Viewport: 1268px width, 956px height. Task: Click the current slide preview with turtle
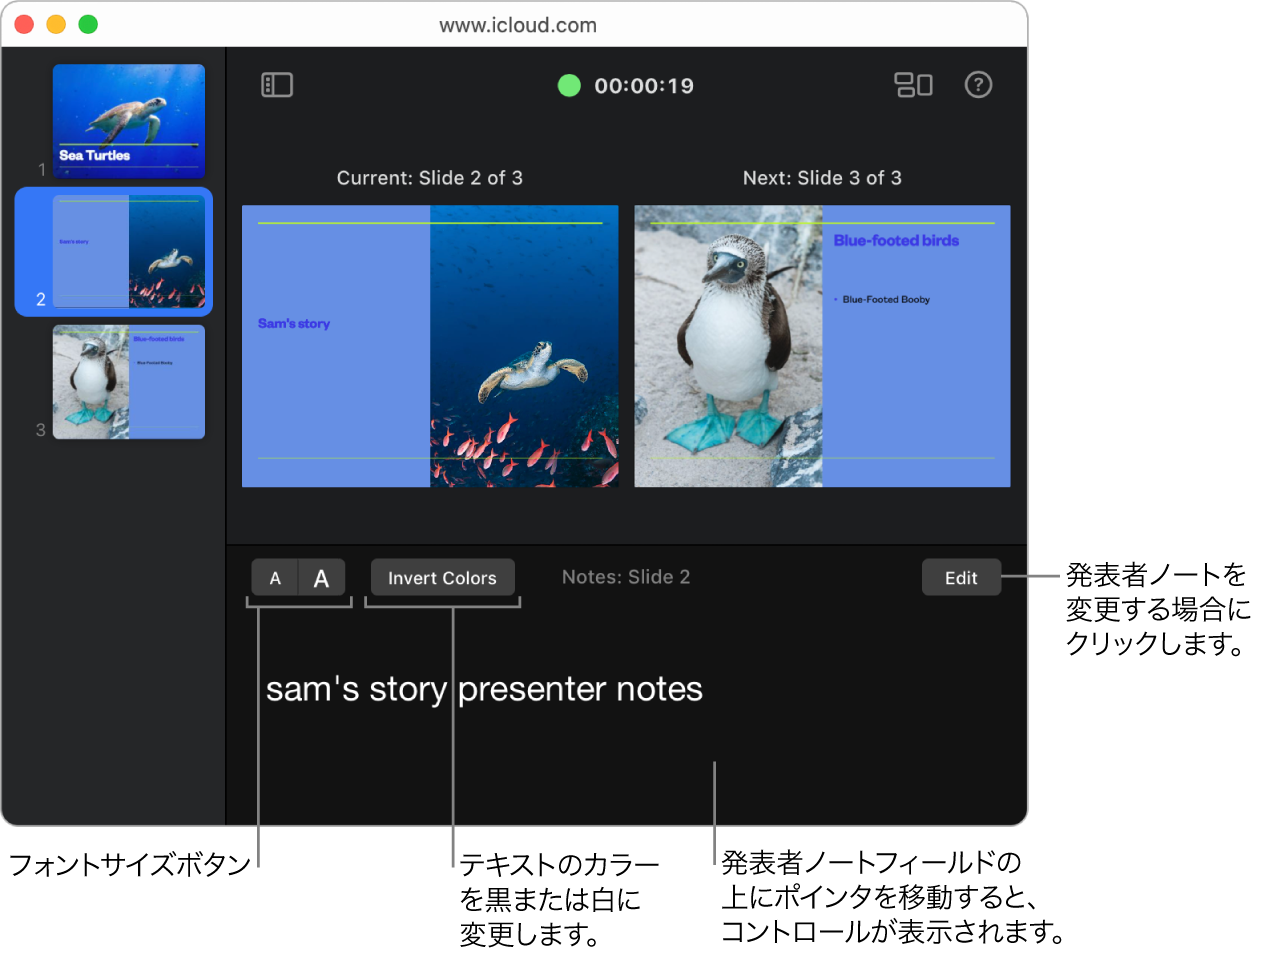(430, 346)
